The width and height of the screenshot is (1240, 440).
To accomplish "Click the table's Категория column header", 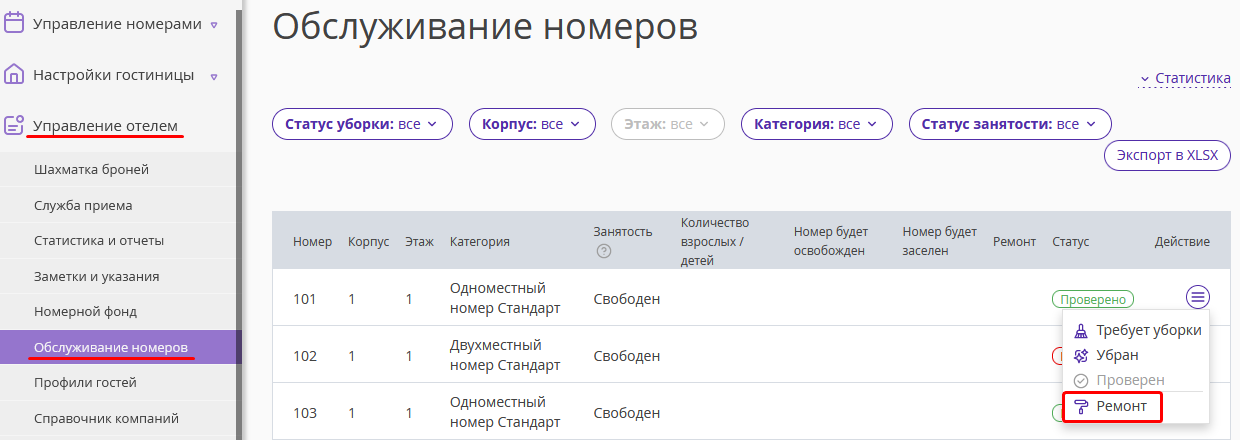I will [480, 242].
